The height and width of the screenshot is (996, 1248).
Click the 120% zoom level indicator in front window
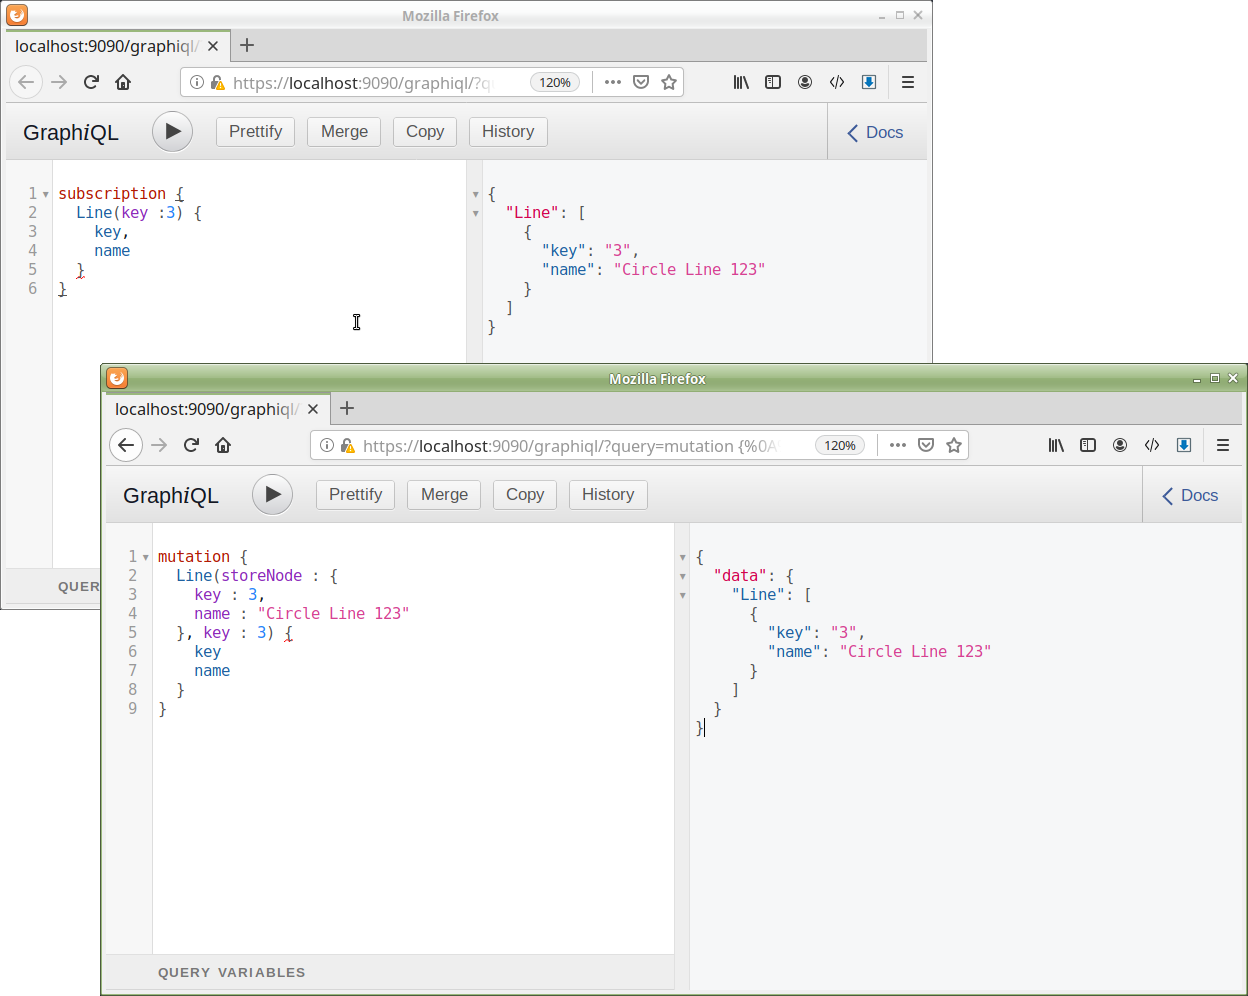point(839,446)
